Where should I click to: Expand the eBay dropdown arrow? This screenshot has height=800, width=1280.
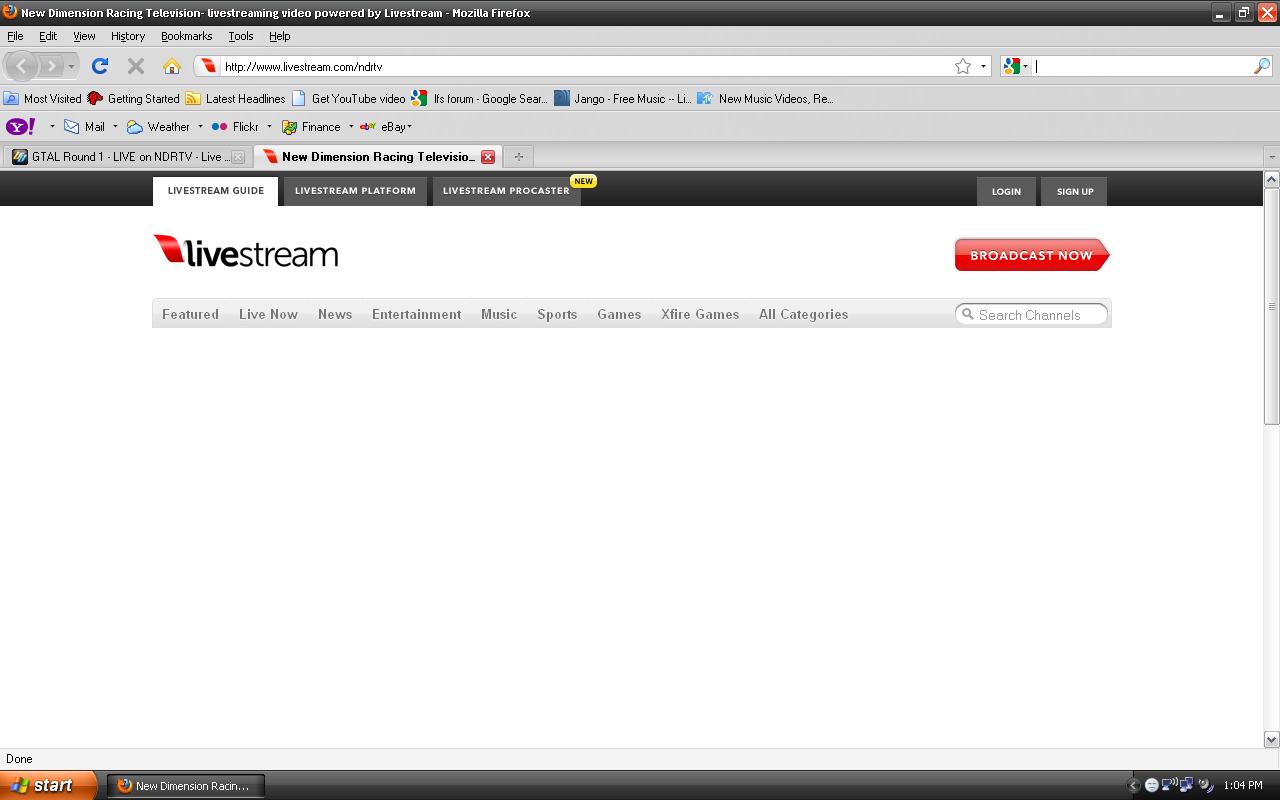coord(410,127)
